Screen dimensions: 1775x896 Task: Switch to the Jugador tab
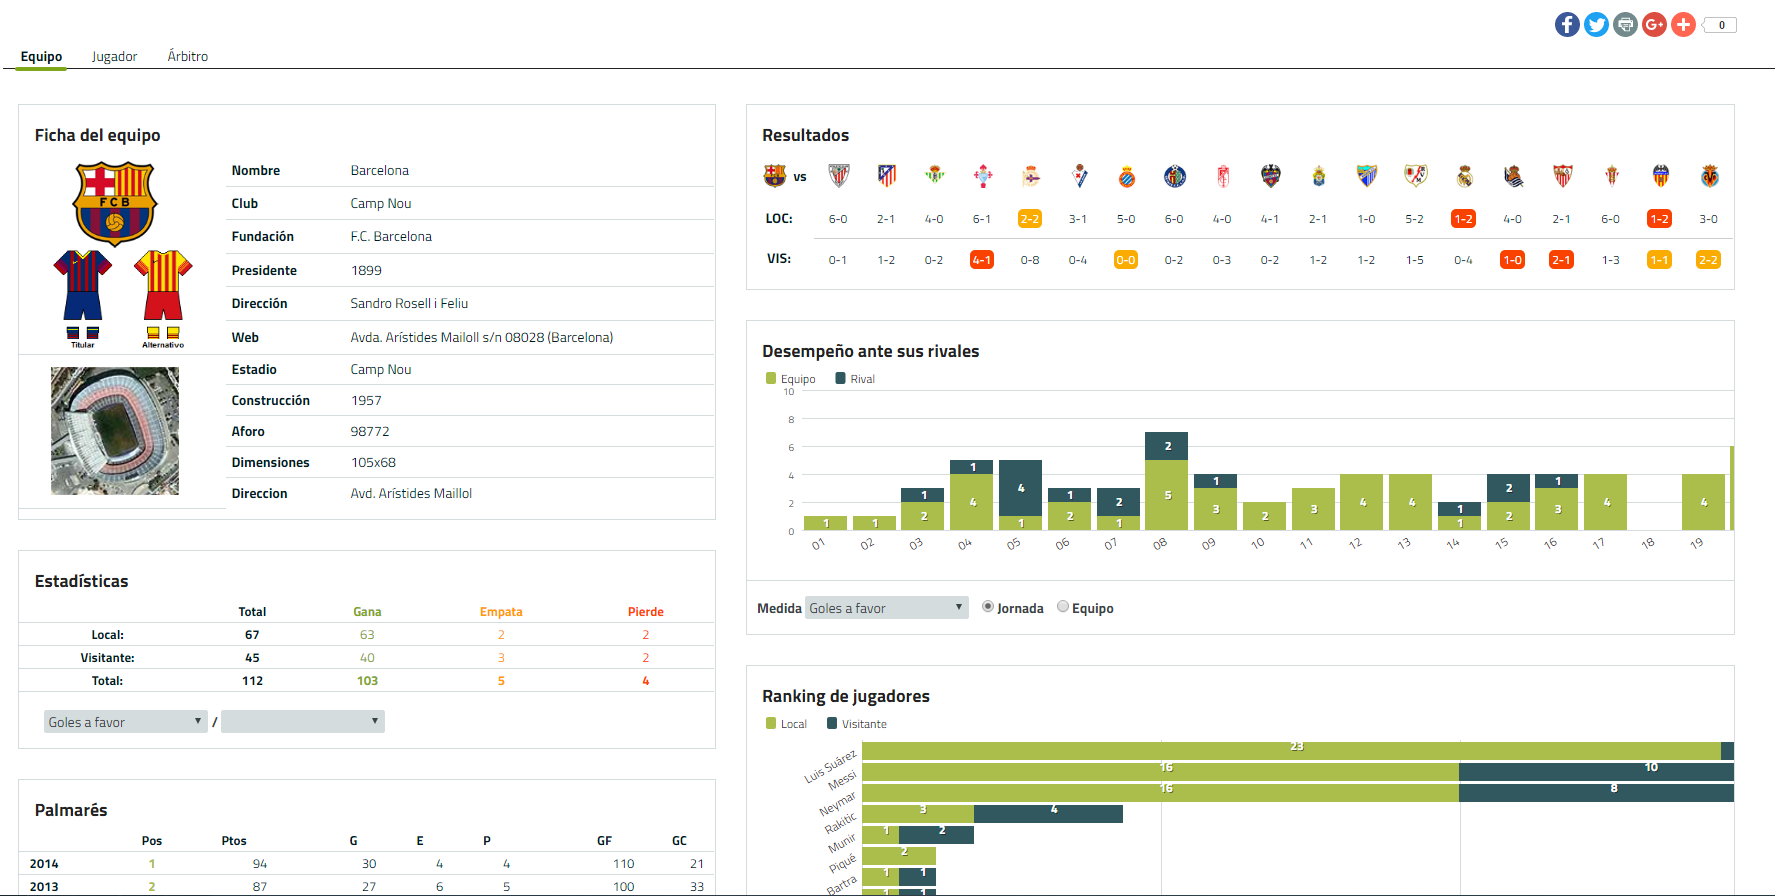point(114,57)
